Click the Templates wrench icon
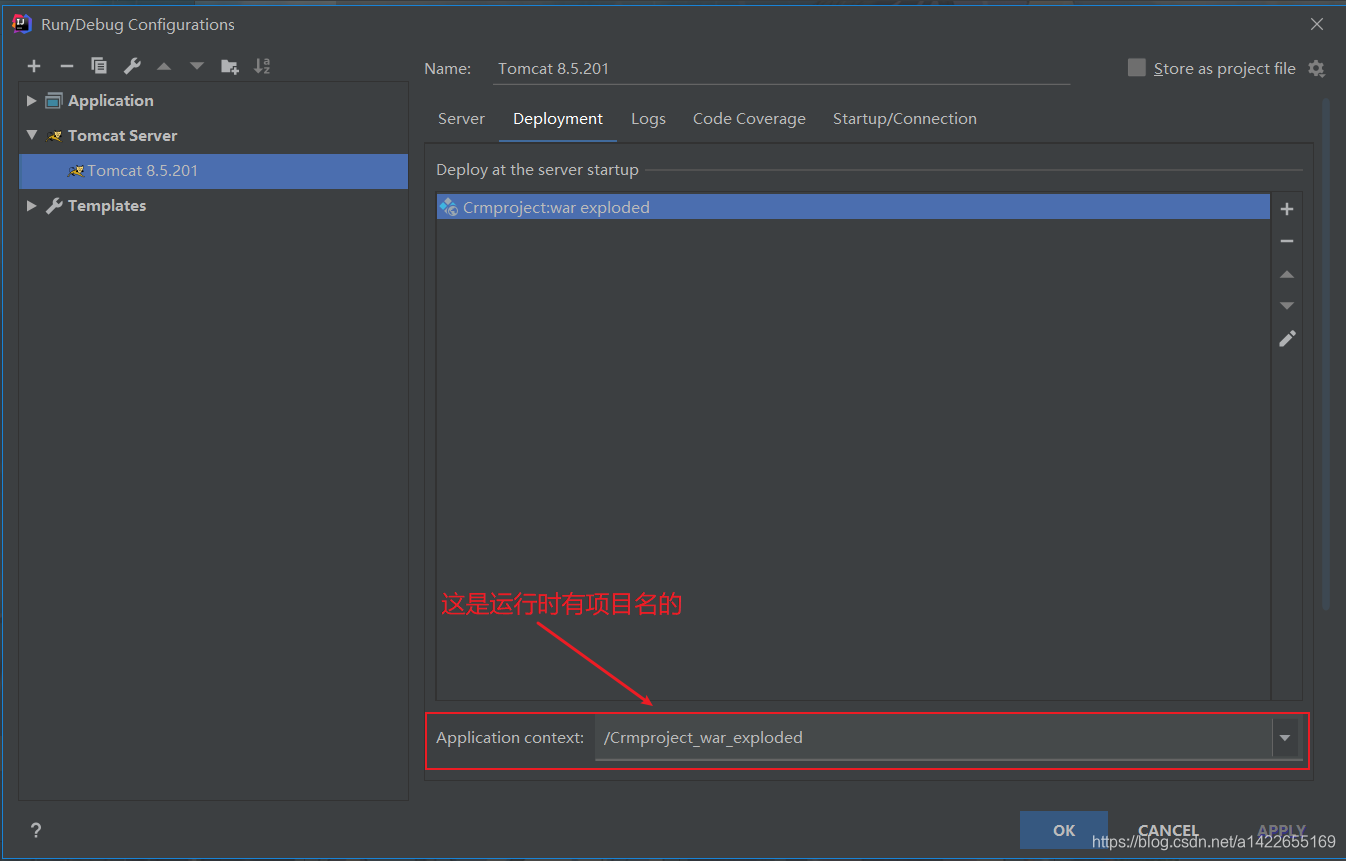Screen dimensions: 1346x861 [x=54, y=206]
